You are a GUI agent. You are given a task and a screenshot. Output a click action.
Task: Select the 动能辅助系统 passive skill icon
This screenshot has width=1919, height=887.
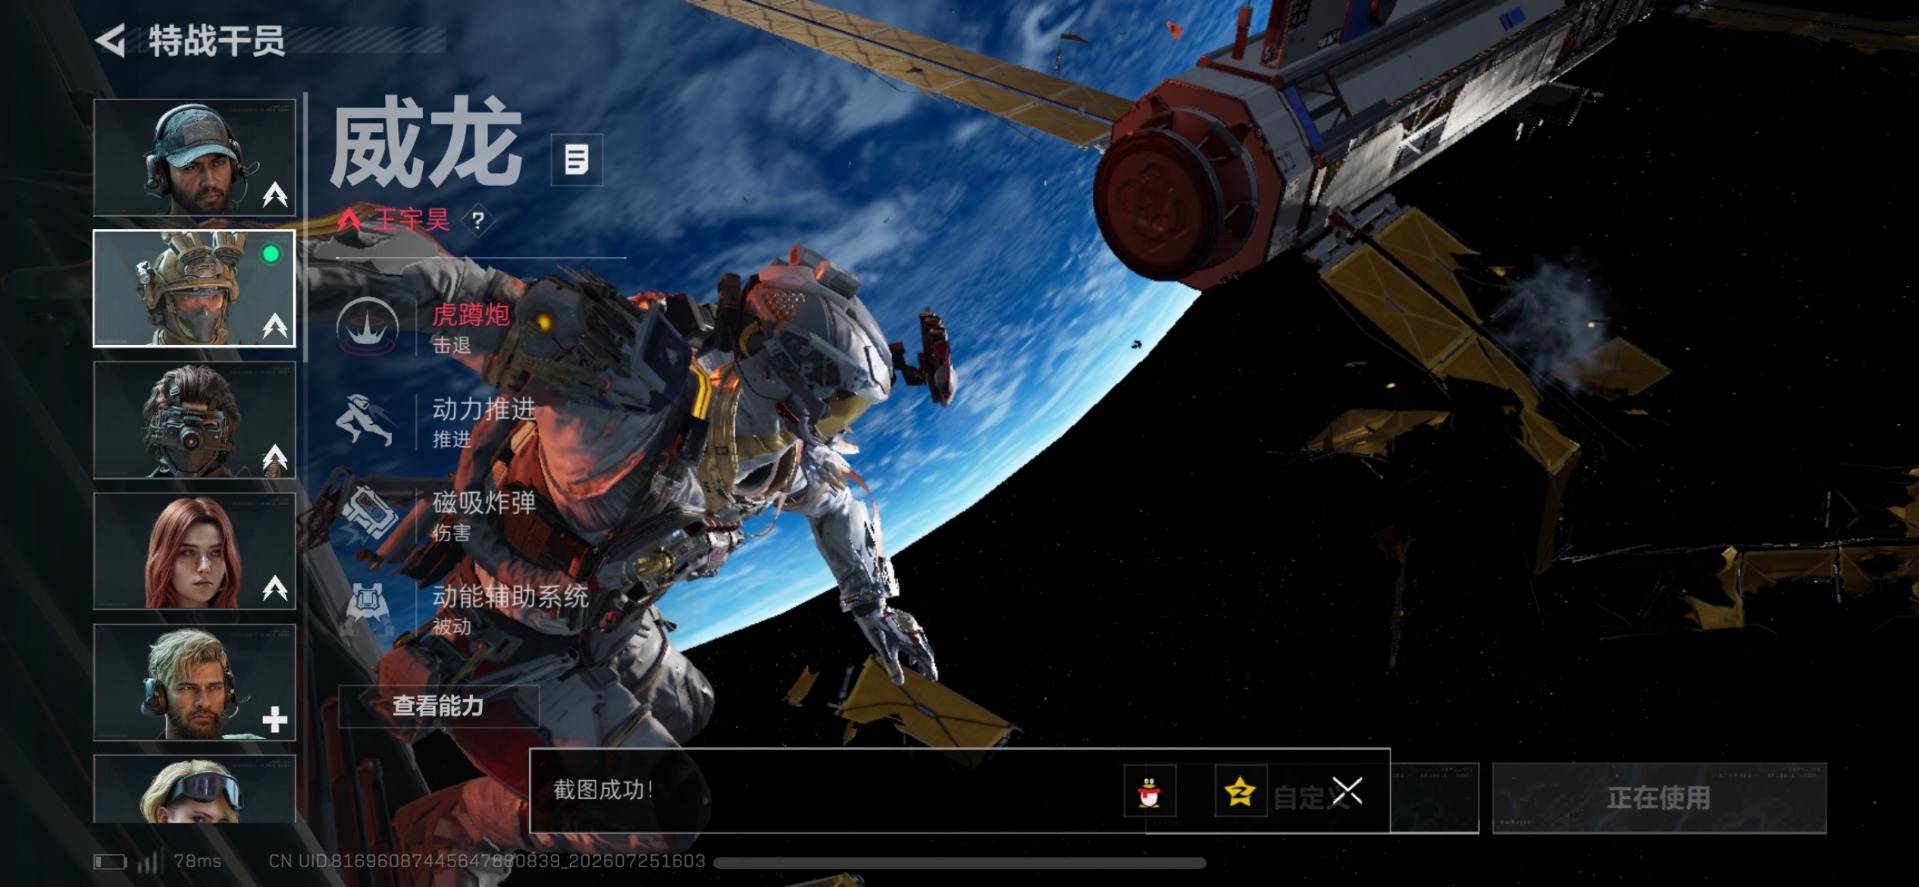pyautogui.click(x=366, y=608)
